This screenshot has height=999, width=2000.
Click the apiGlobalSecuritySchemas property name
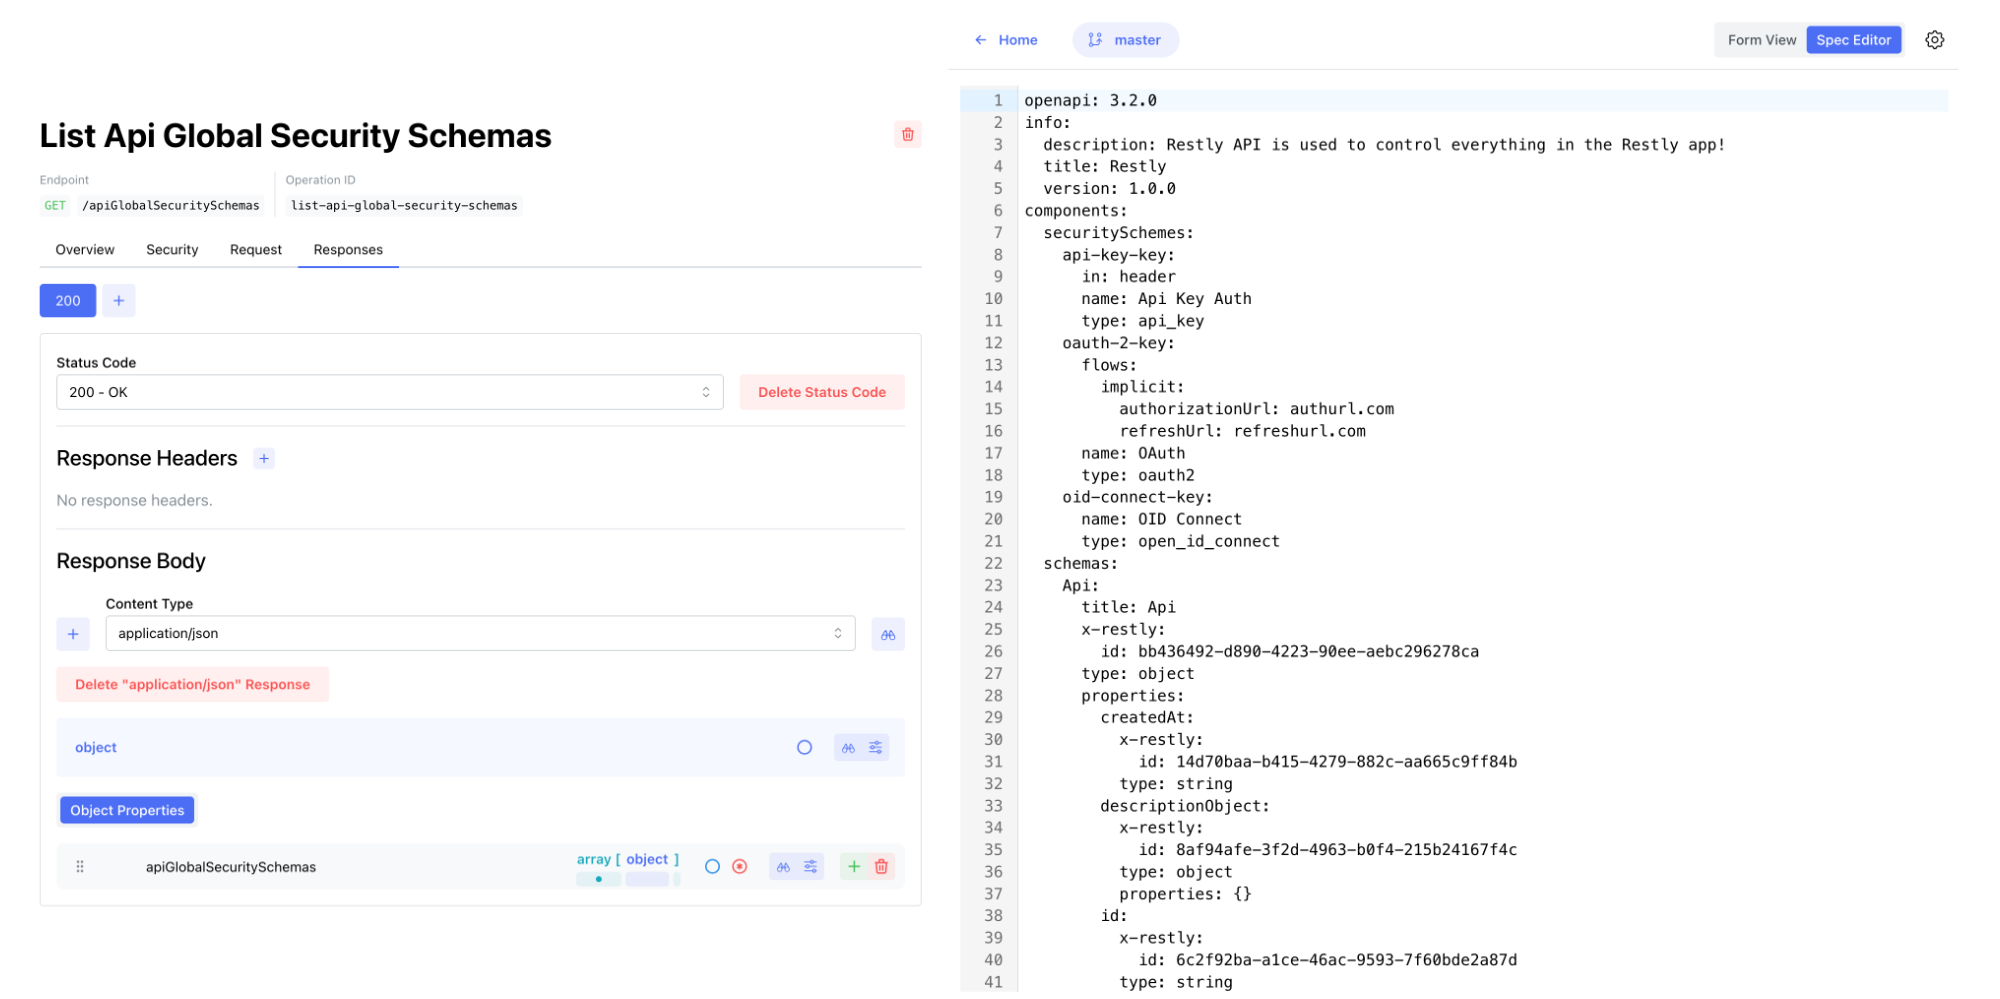point(231,867)
